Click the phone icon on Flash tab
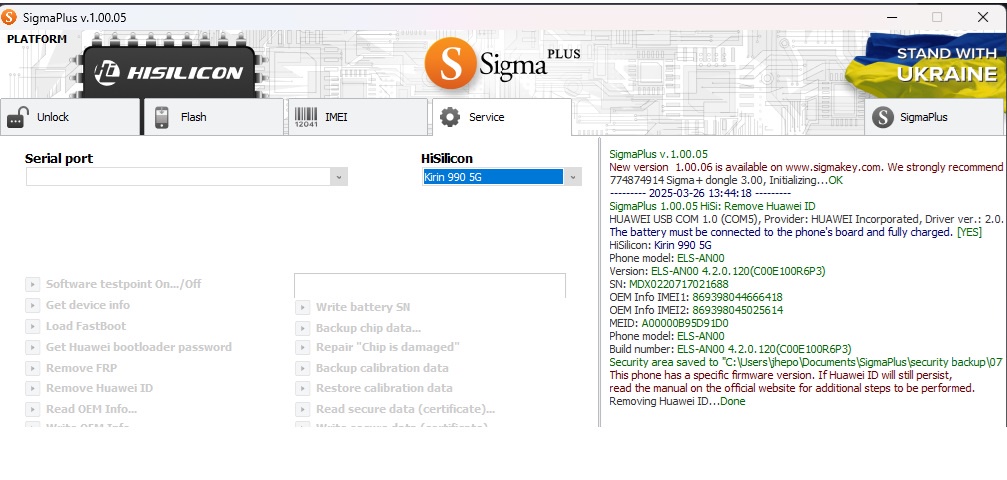This screenshot has height=480, width=1007. pyautogui.click(x=162, y=117)
